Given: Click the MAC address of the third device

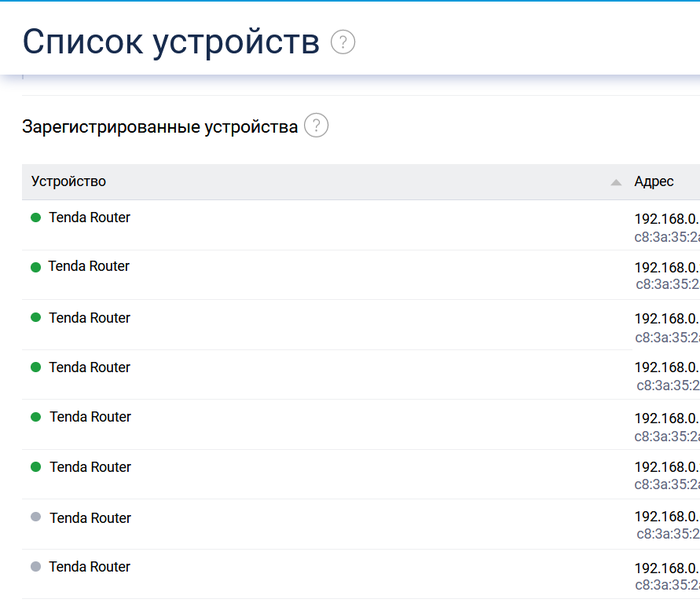Looking at the screenshot, I should click(x=667, y=337).
